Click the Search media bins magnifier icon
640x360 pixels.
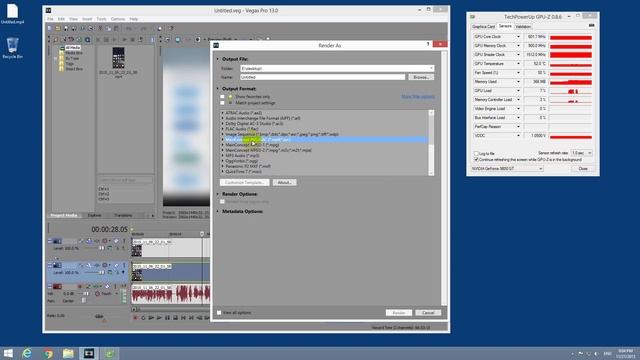[x=87, y=40]
